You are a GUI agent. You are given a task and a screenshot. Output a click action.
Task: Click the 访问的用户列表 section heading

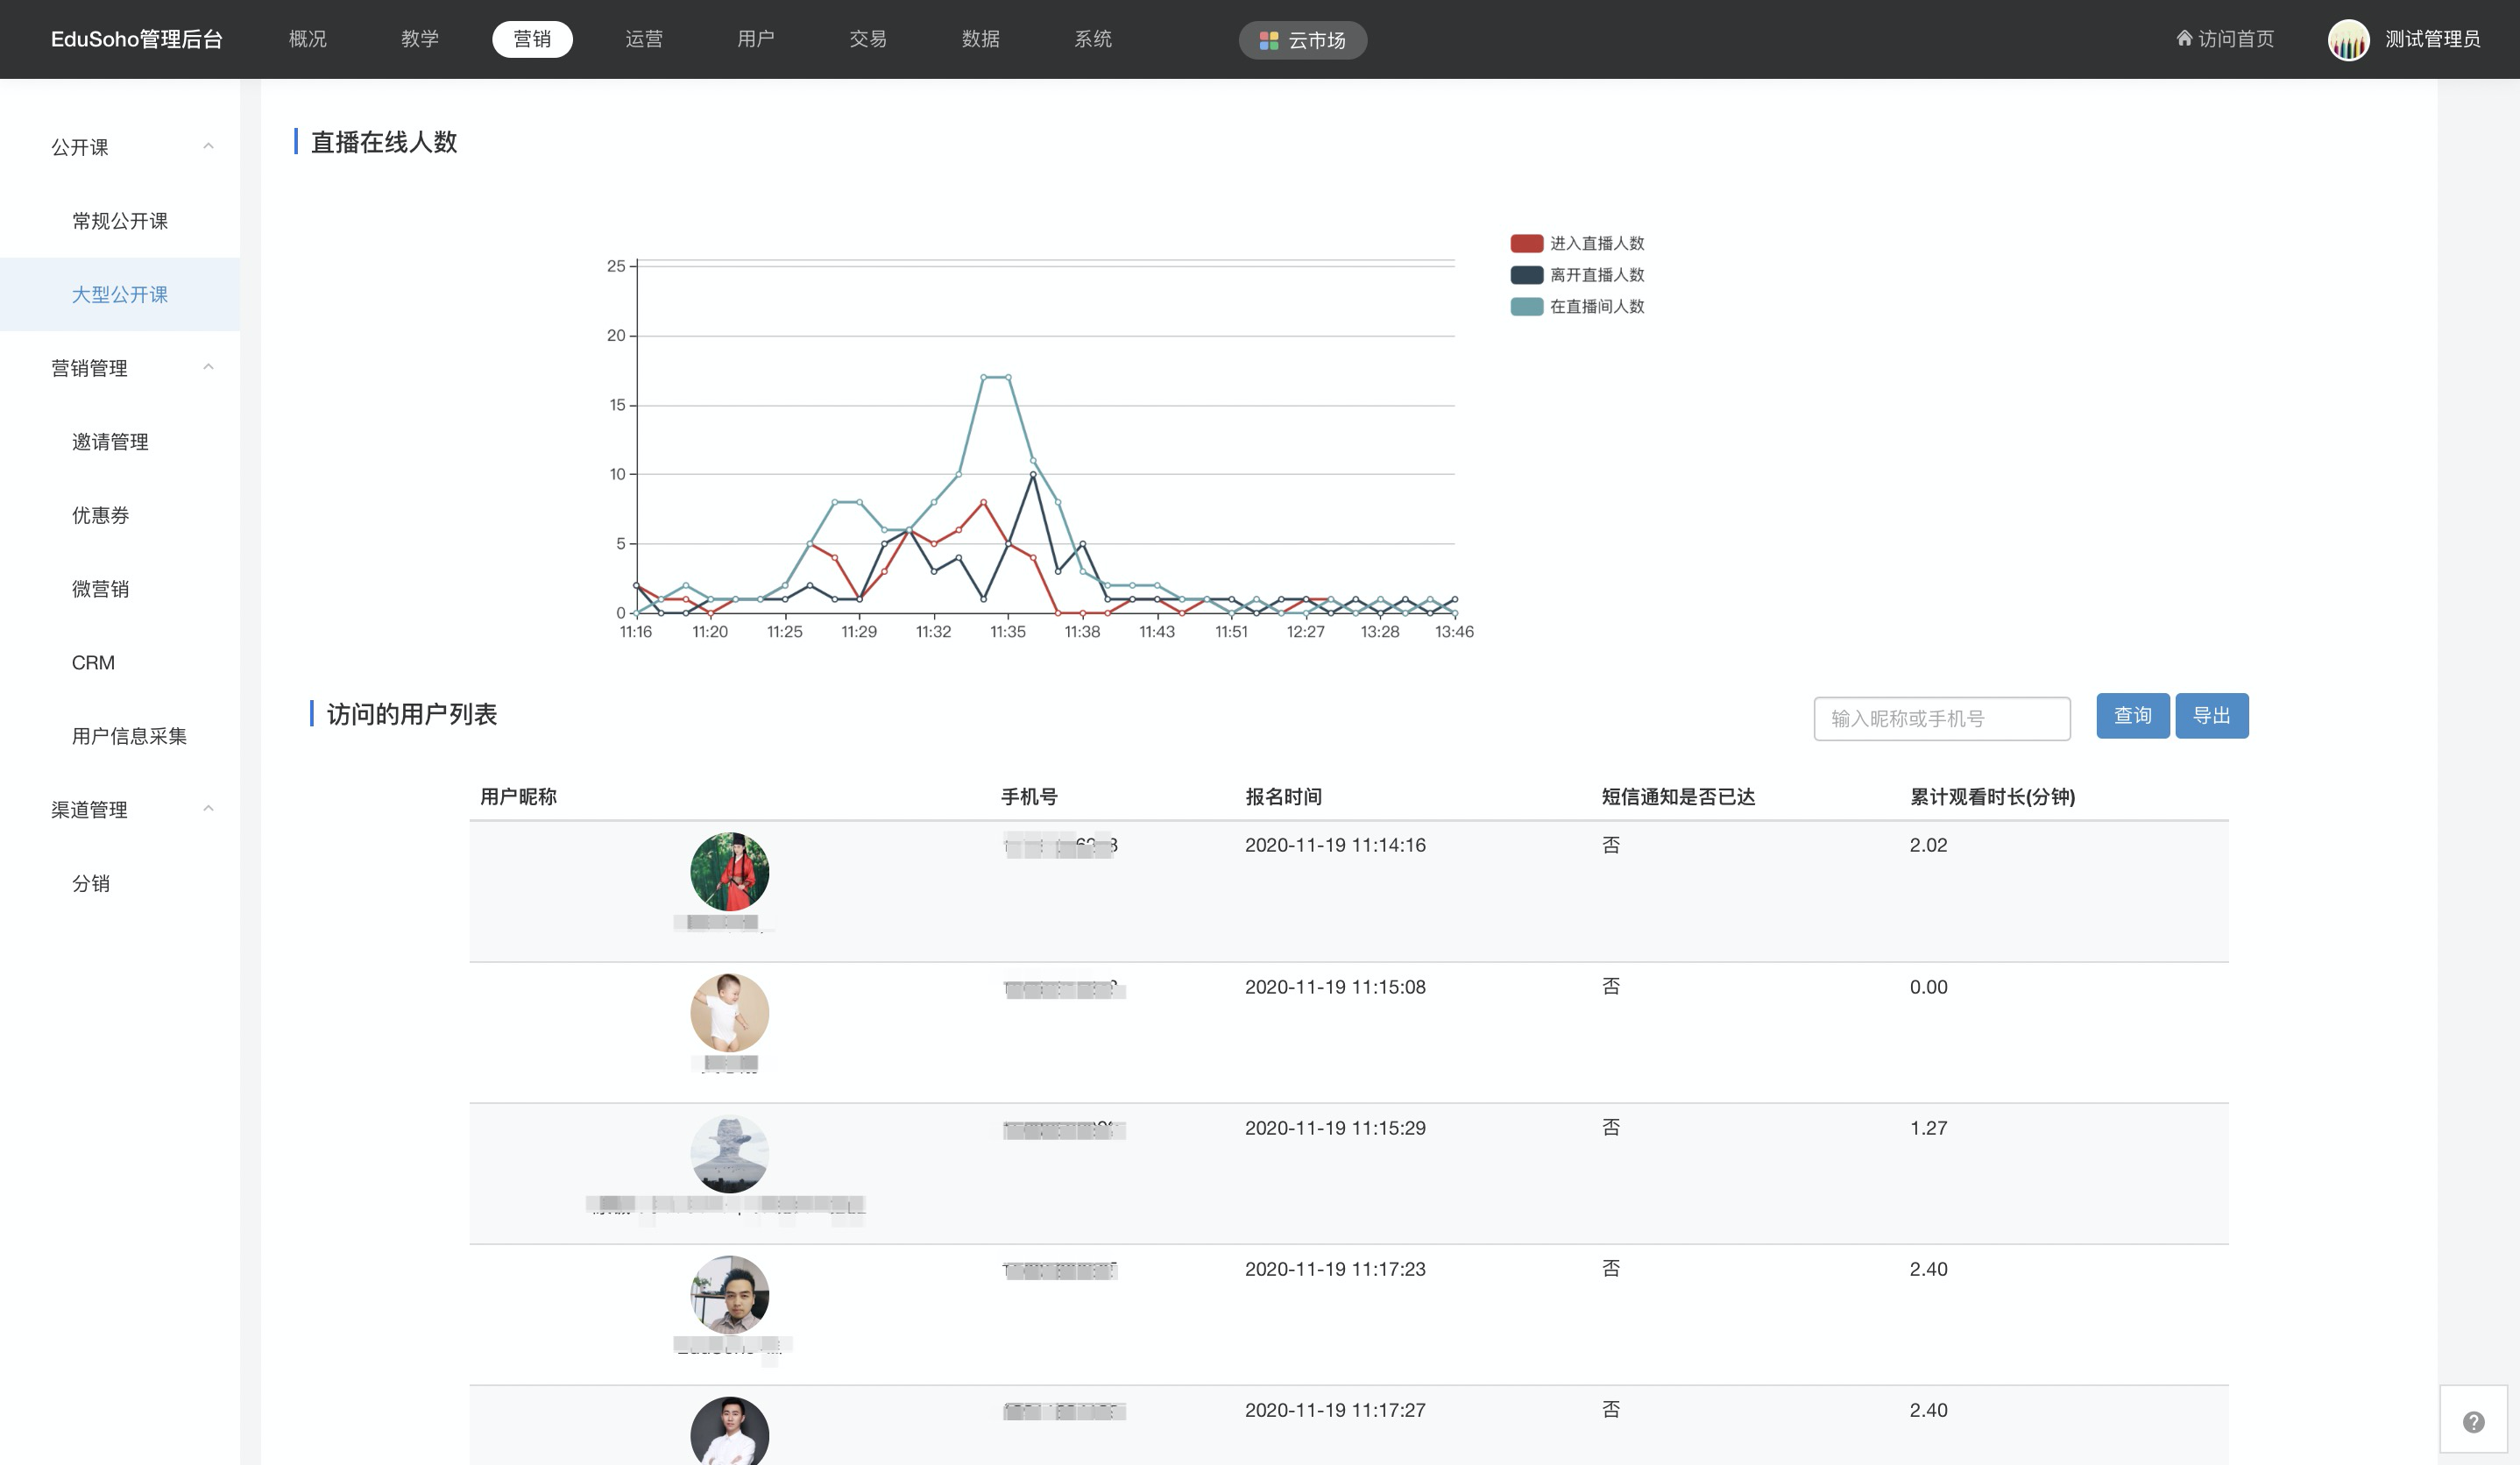pyautogui.click(x=411, y=714)
